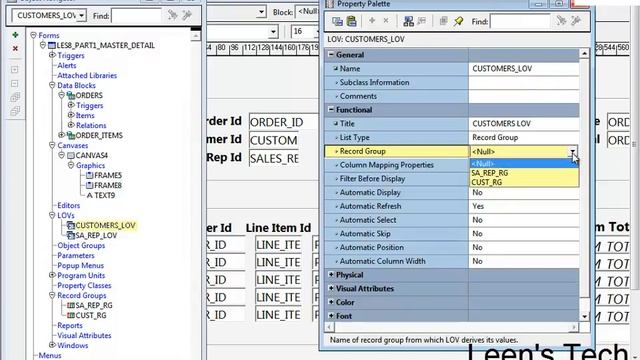Click the Automatic Select property row
The image size is (640, 360).
(x=452, y=220)
